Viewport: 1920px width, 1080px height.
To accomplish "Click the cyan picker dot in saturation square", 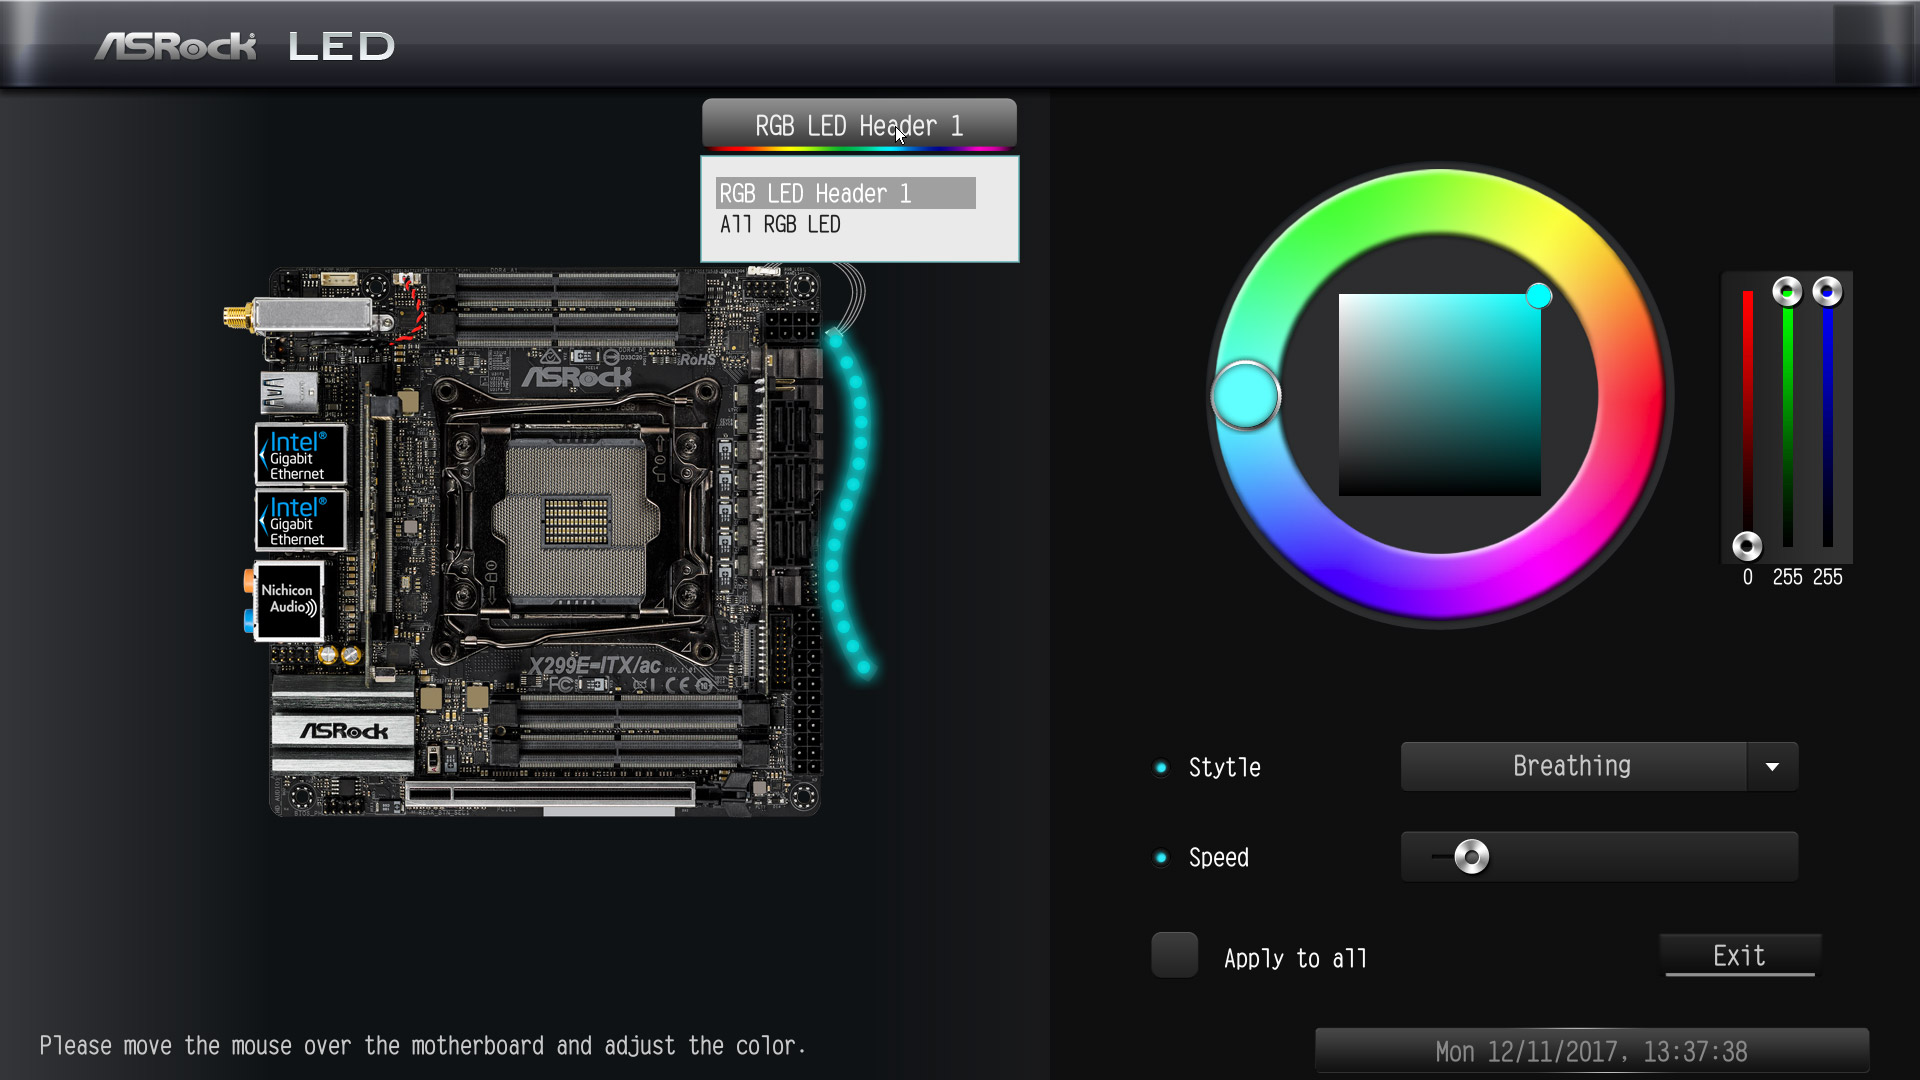I will point(1539,295).
